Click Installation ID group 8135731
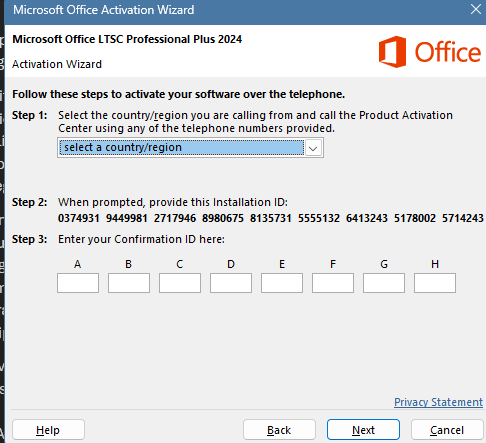Image resolution: width=486 pixels, height=443 pixels. pos(271,218)
